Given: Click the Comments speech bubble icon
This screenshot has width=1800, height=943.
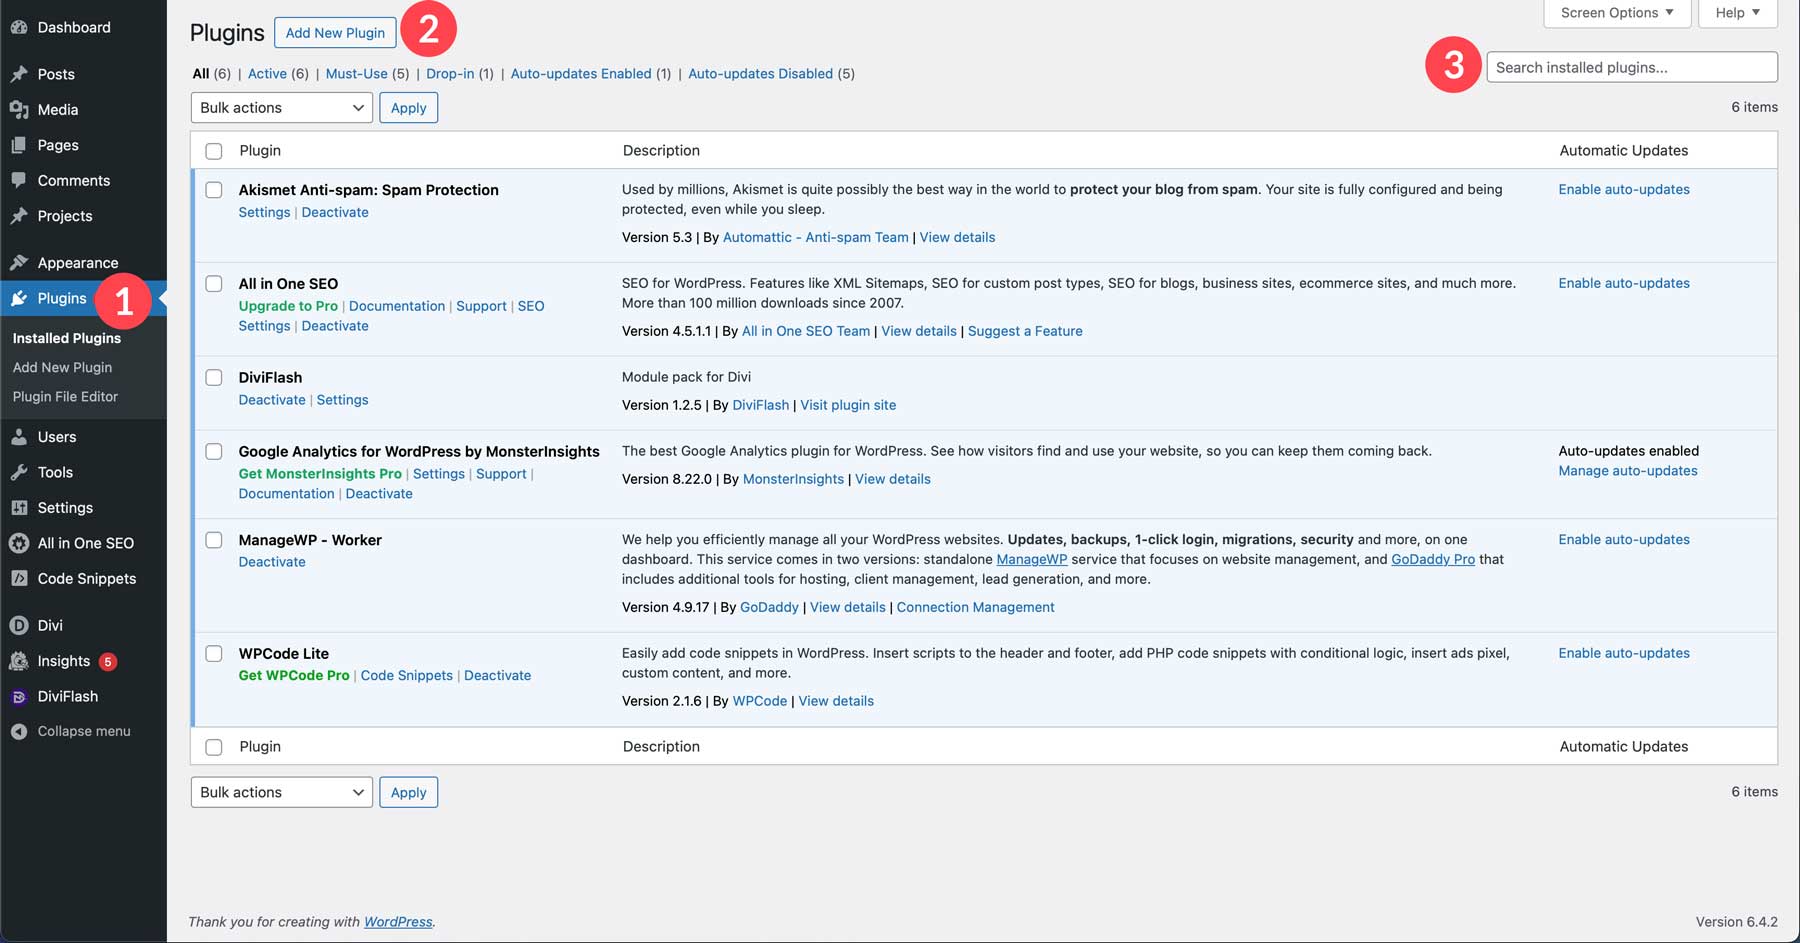Looking at the screenshot, I should (x=19, y=180).
